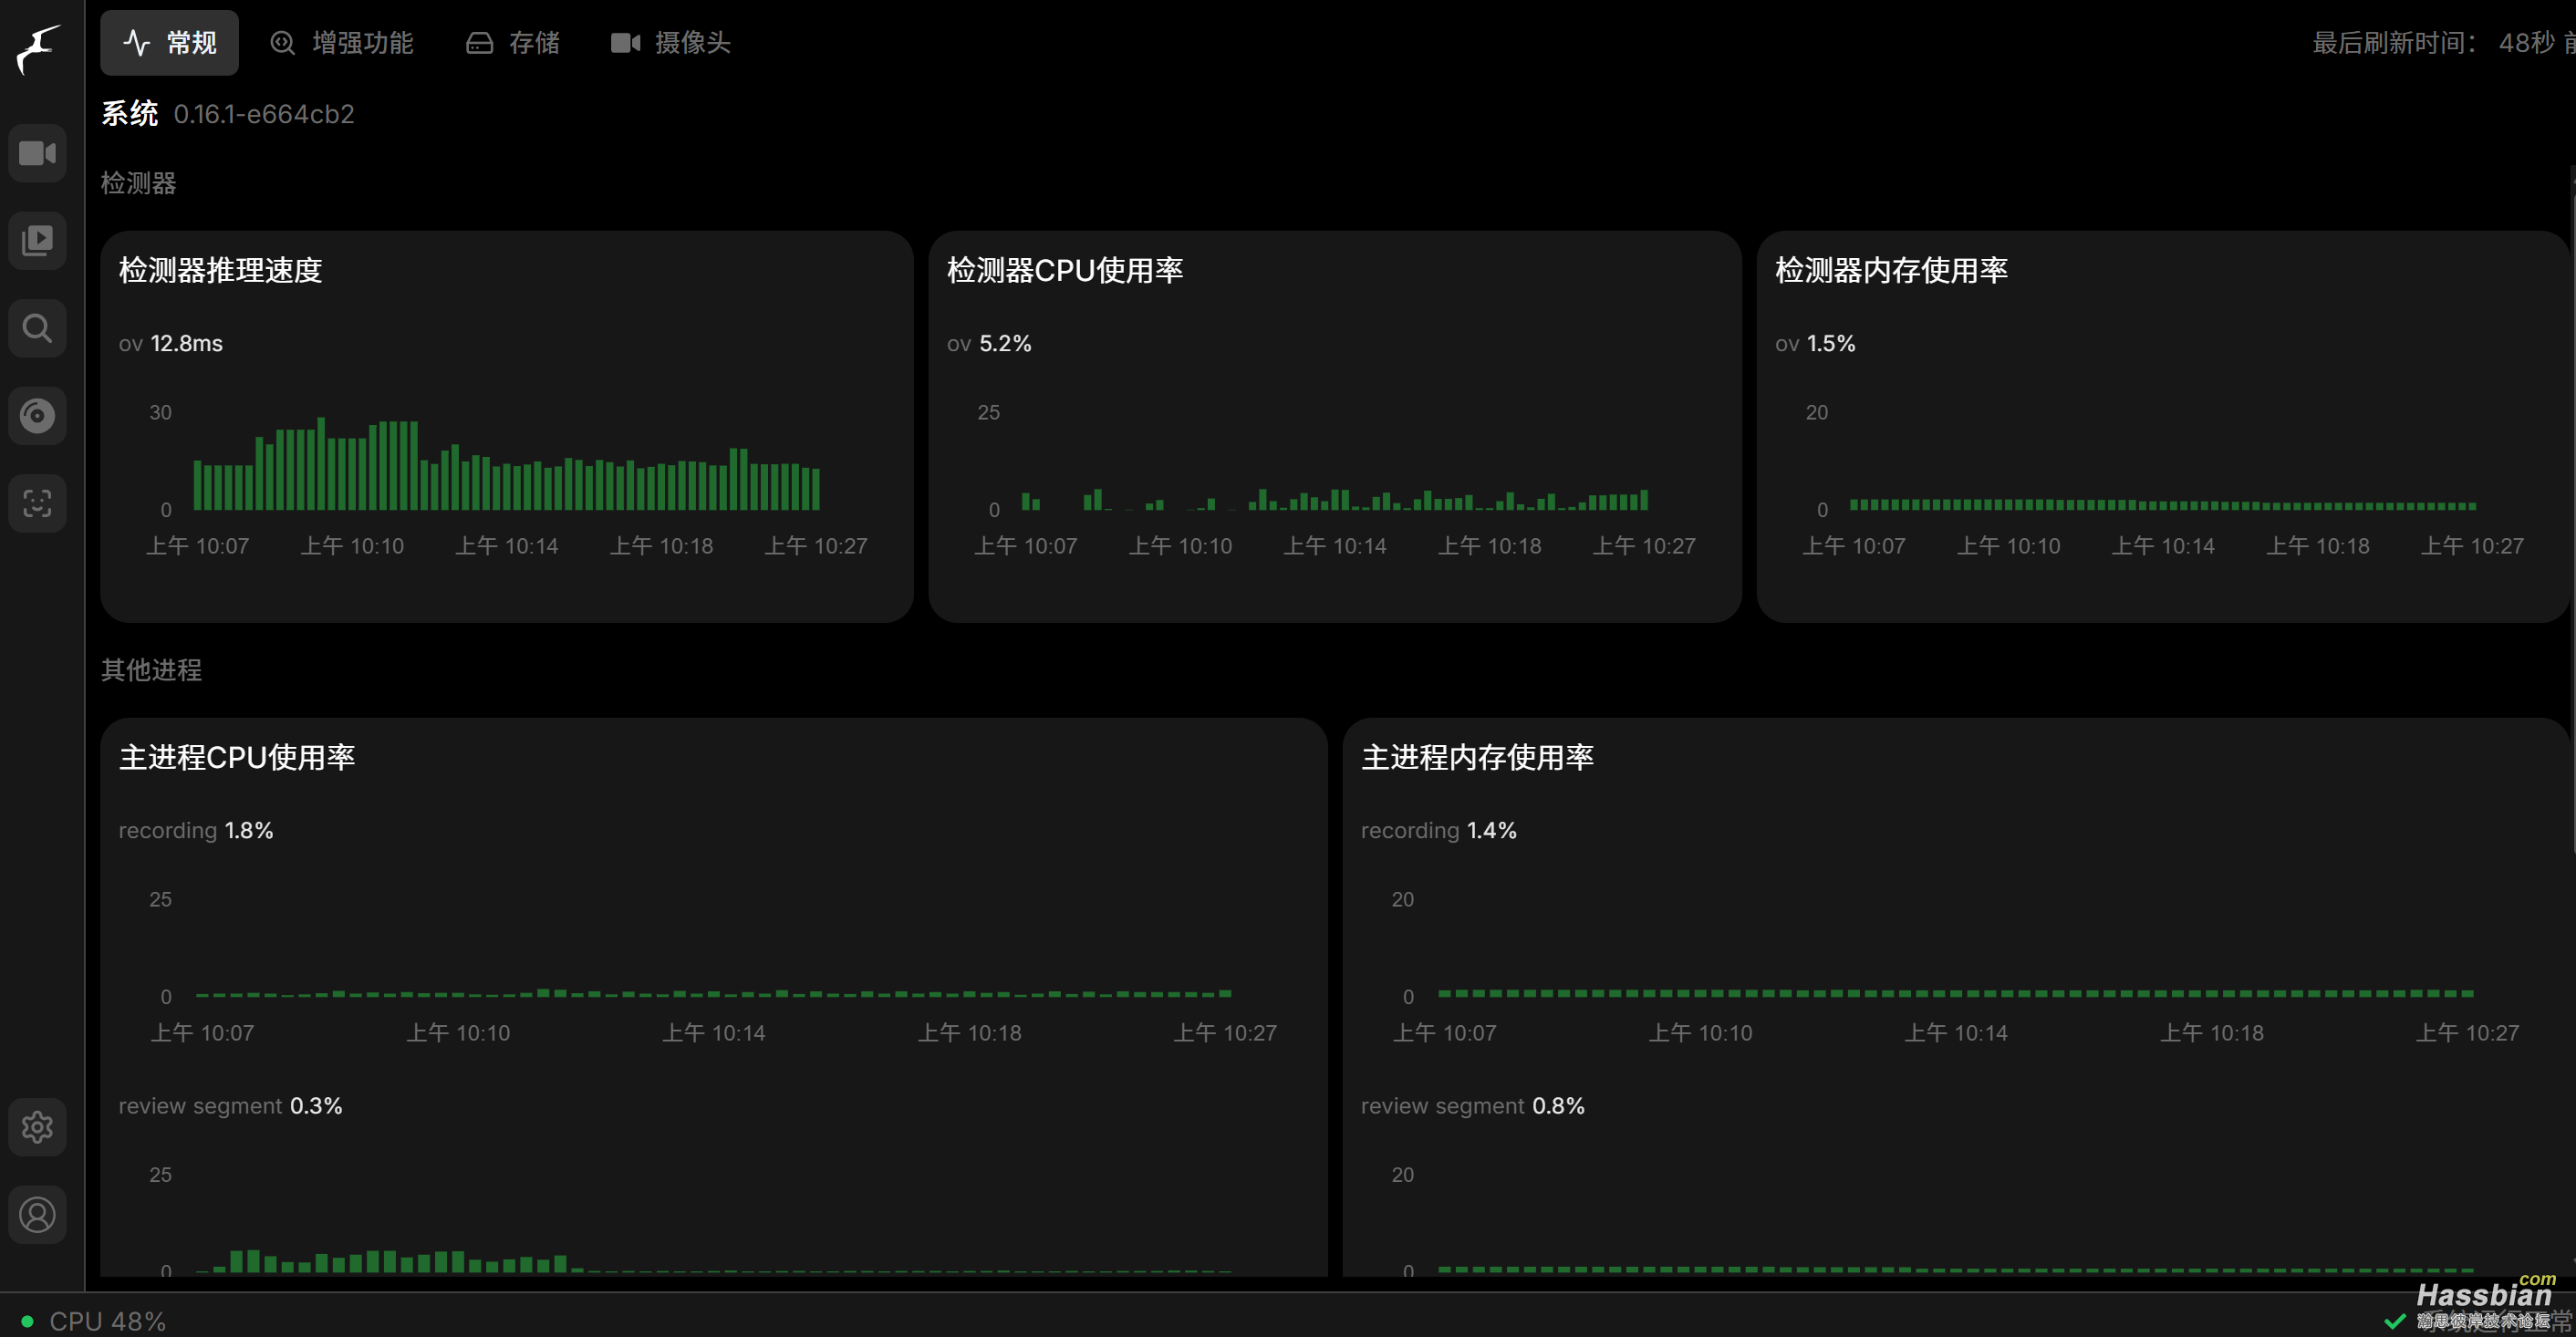Open the review playback icon
This screenshot has width=2576, height=1337.
pyautogui.click(x=38, y=241)
